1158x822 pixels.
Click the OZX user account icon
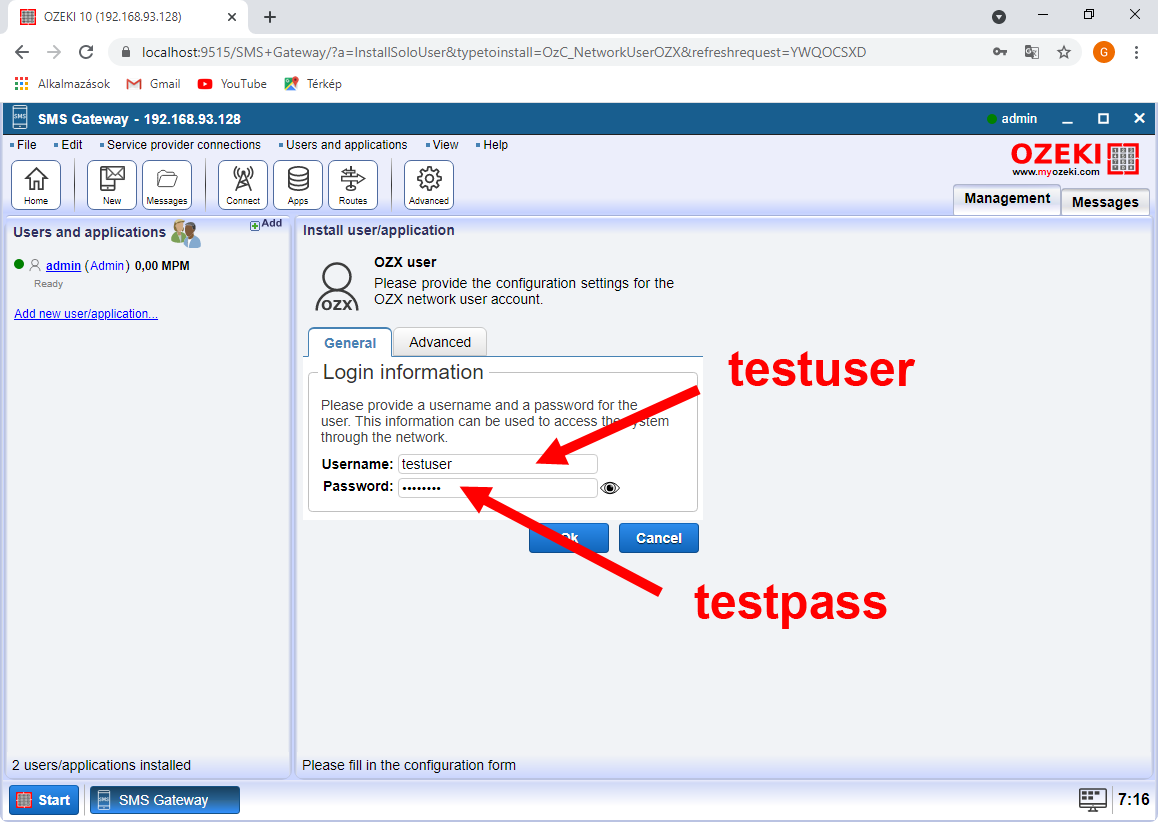[x=337, y=287]
